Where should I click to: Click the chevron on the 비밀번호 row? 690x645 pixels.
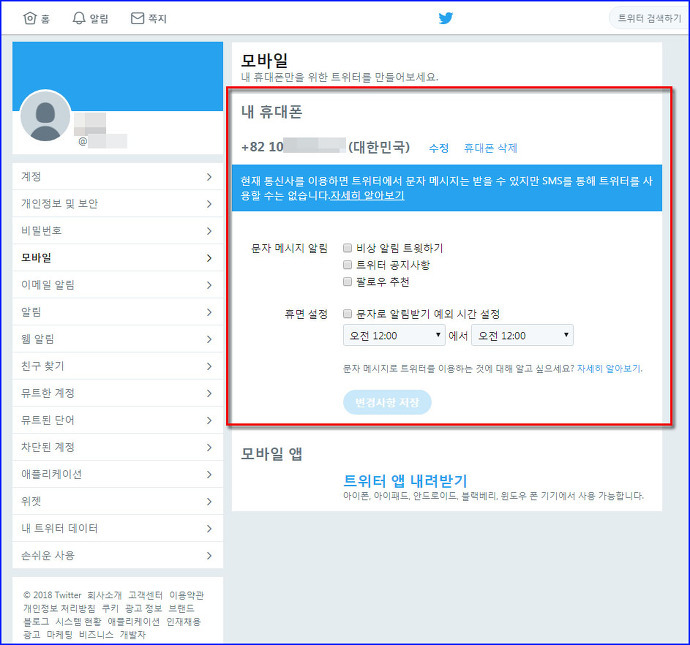click(x=209, y=231)
